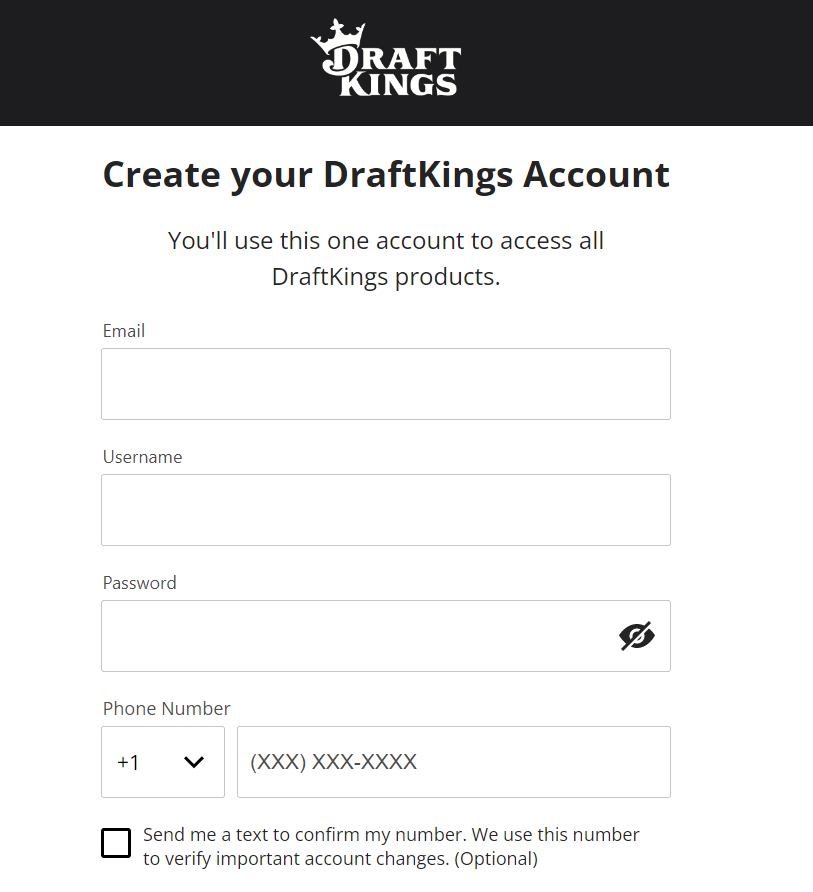Click the DraftKings logo in the header
The height and width of the screenshot is (892, 813).
386,57
